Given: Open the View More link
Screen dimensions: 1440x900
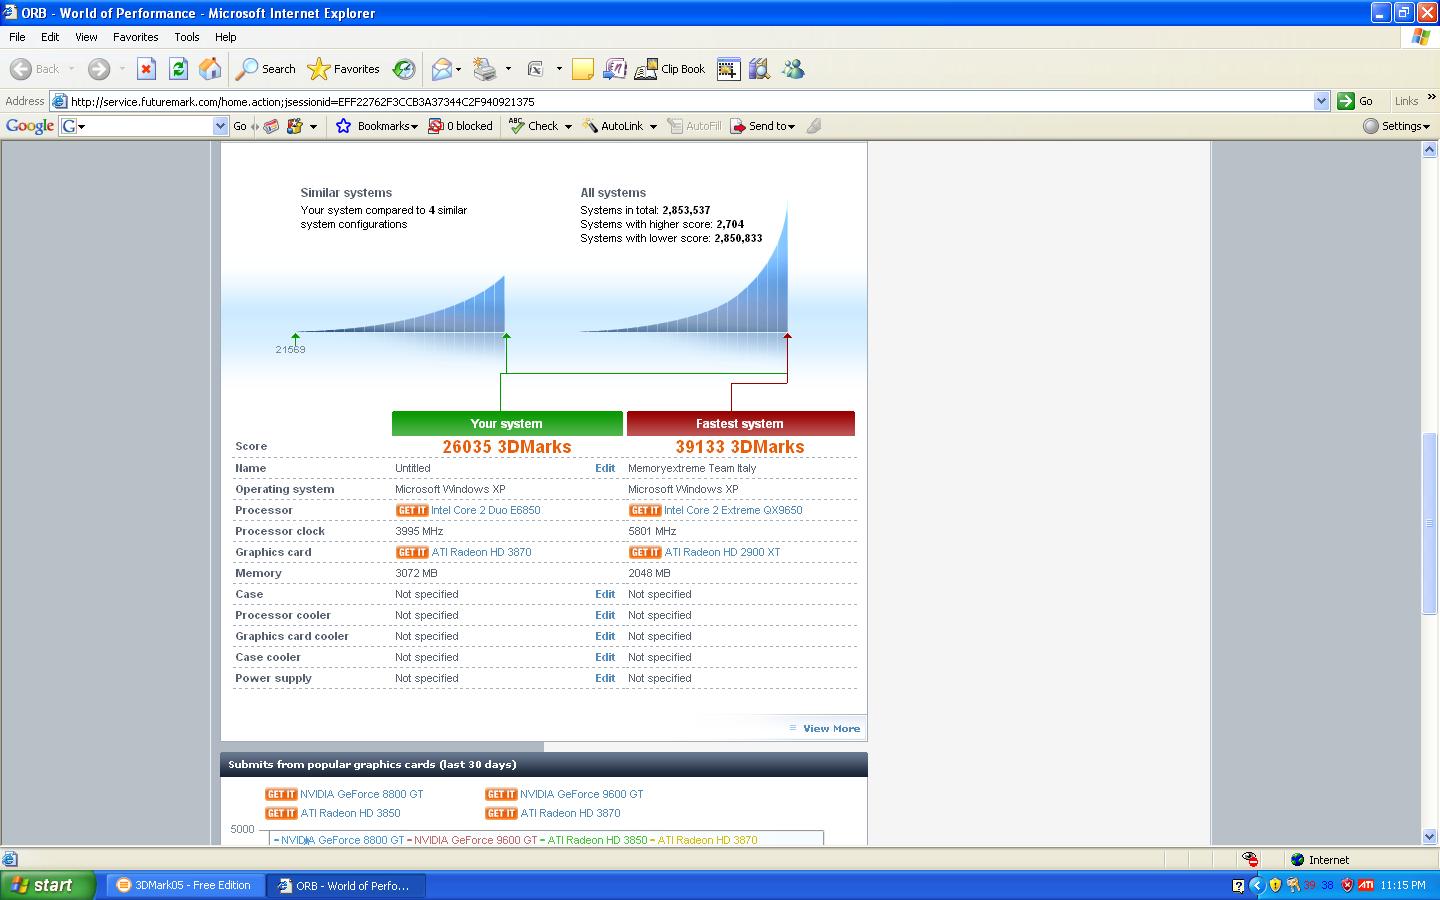Looking at the screenshot, I should pos(831,728).
